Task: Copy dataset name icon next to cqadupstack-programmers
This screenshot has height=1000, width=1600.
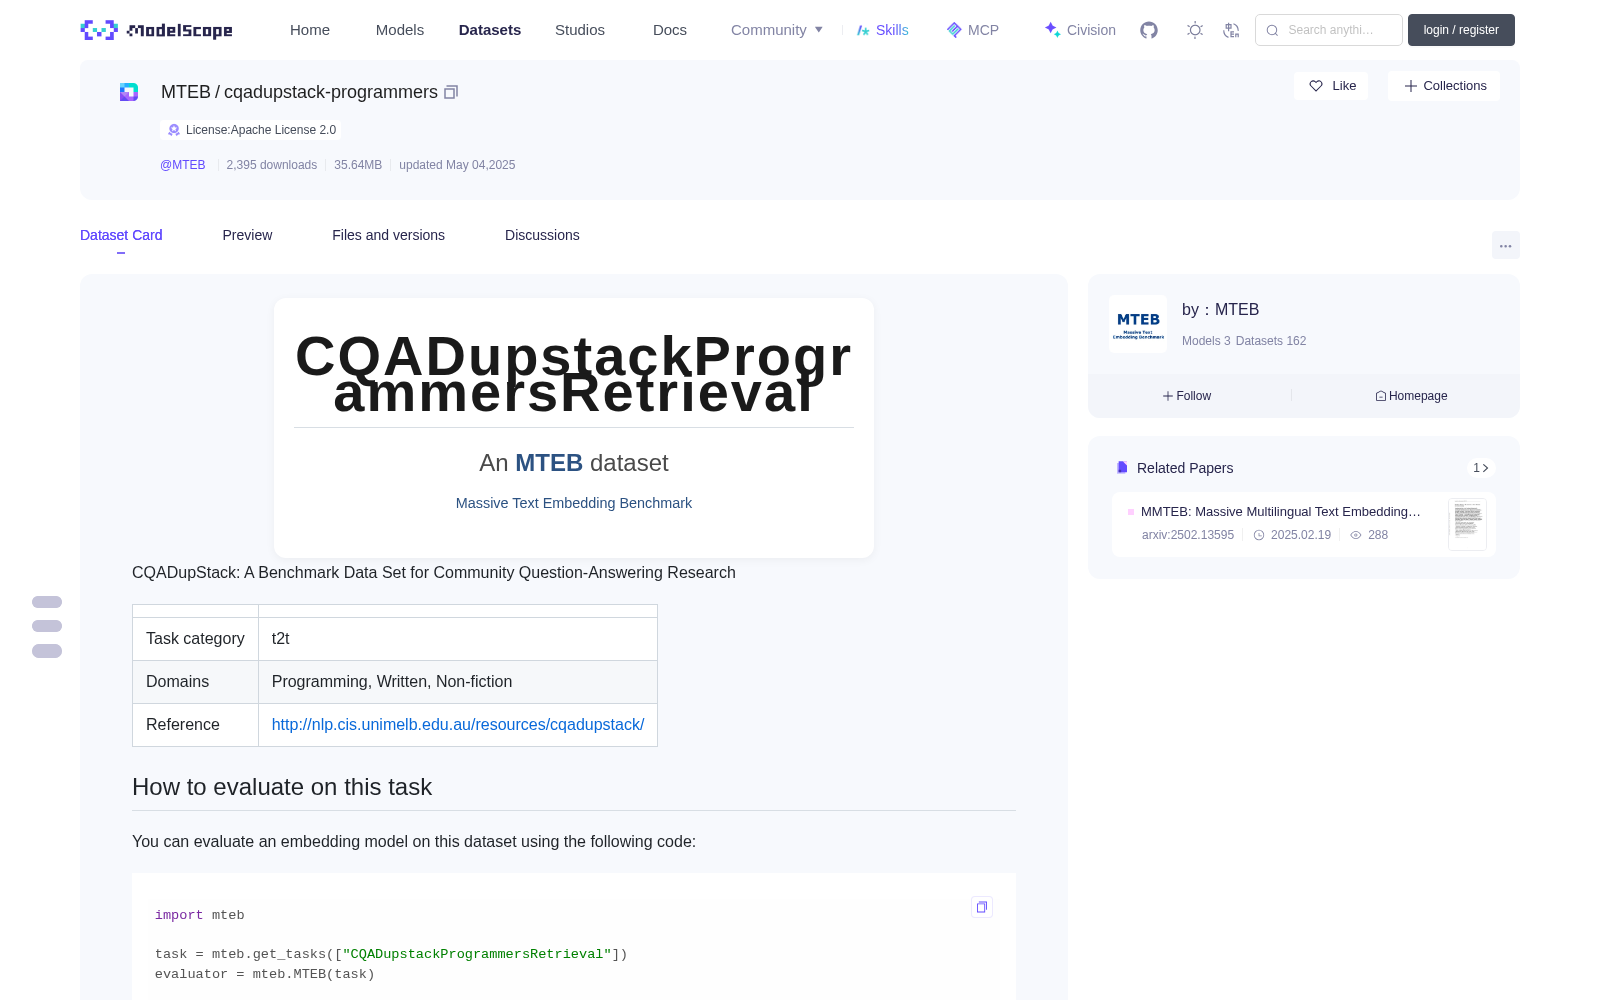Action: coord(451,92)
